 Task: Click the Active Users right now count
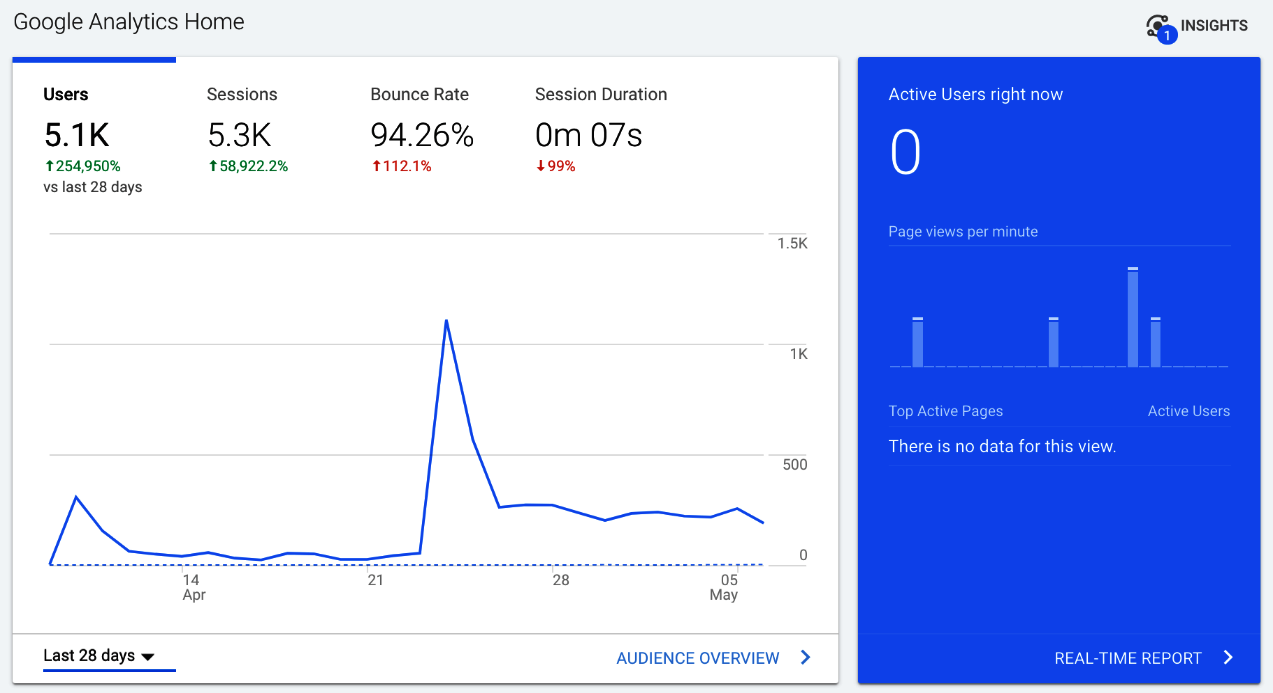click(905, 153)
